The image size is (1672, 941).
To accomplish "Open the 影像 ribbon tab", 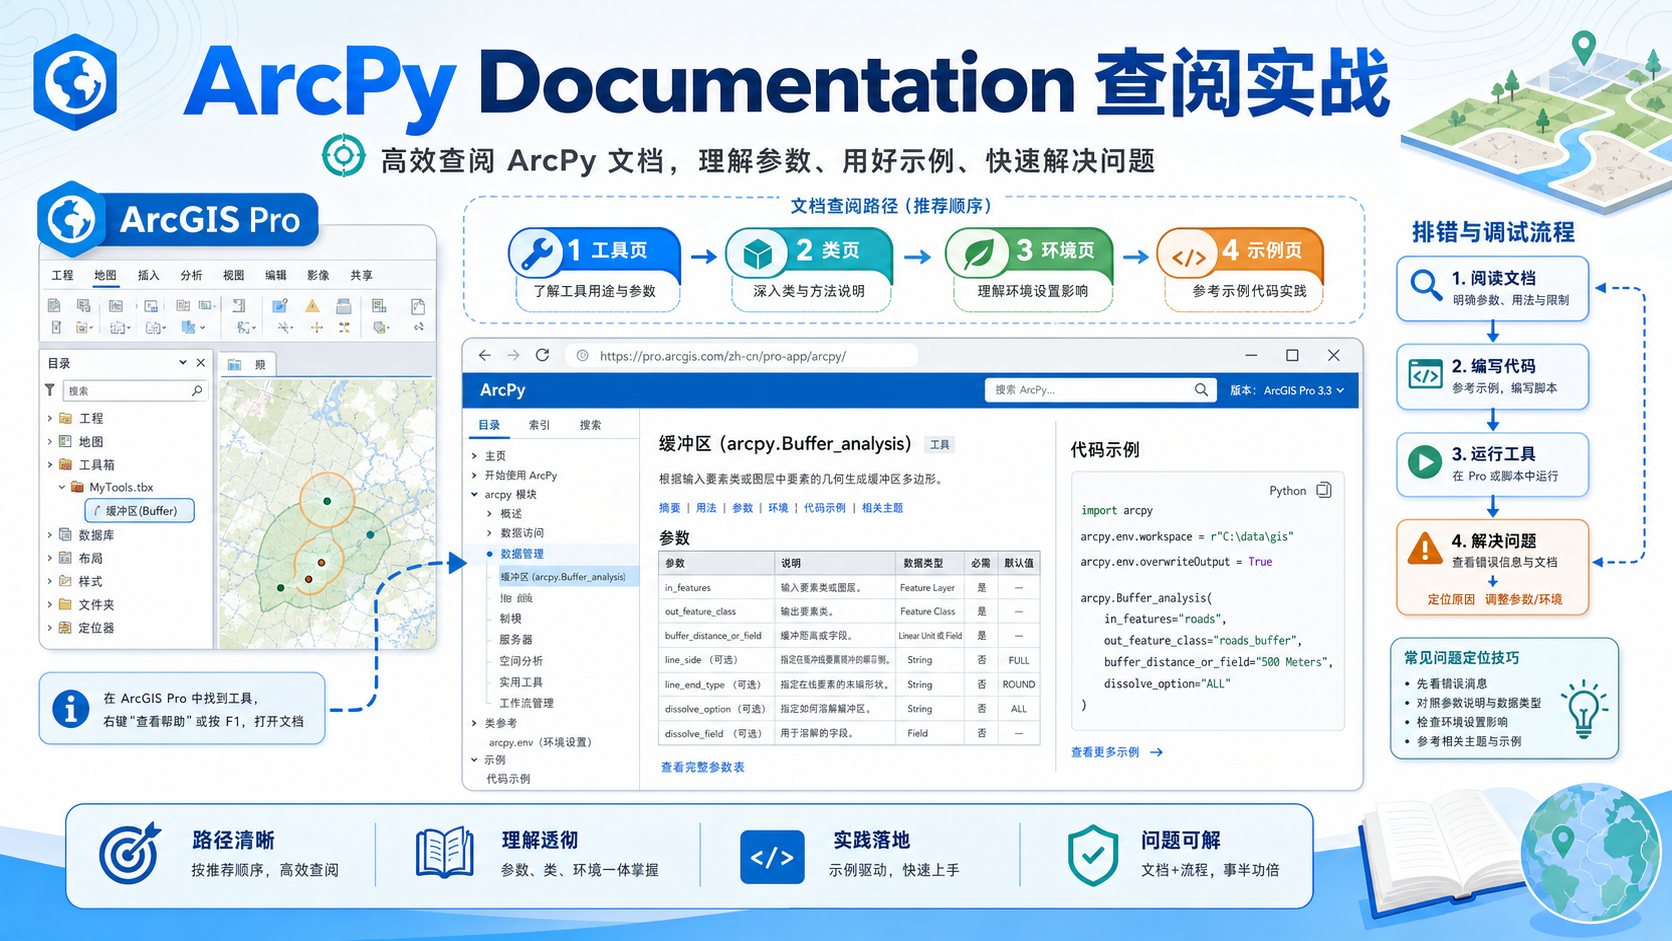I will (318, 275).
